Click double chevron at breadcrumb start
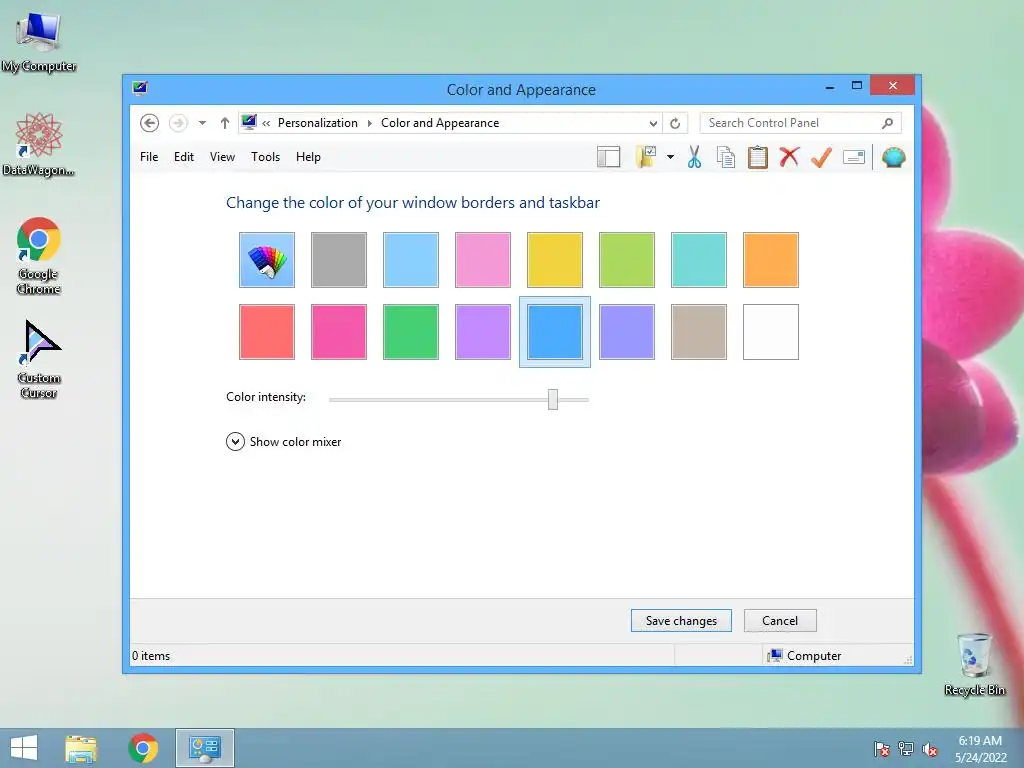This screenshot has height=768, width=1024. [266, 123]
